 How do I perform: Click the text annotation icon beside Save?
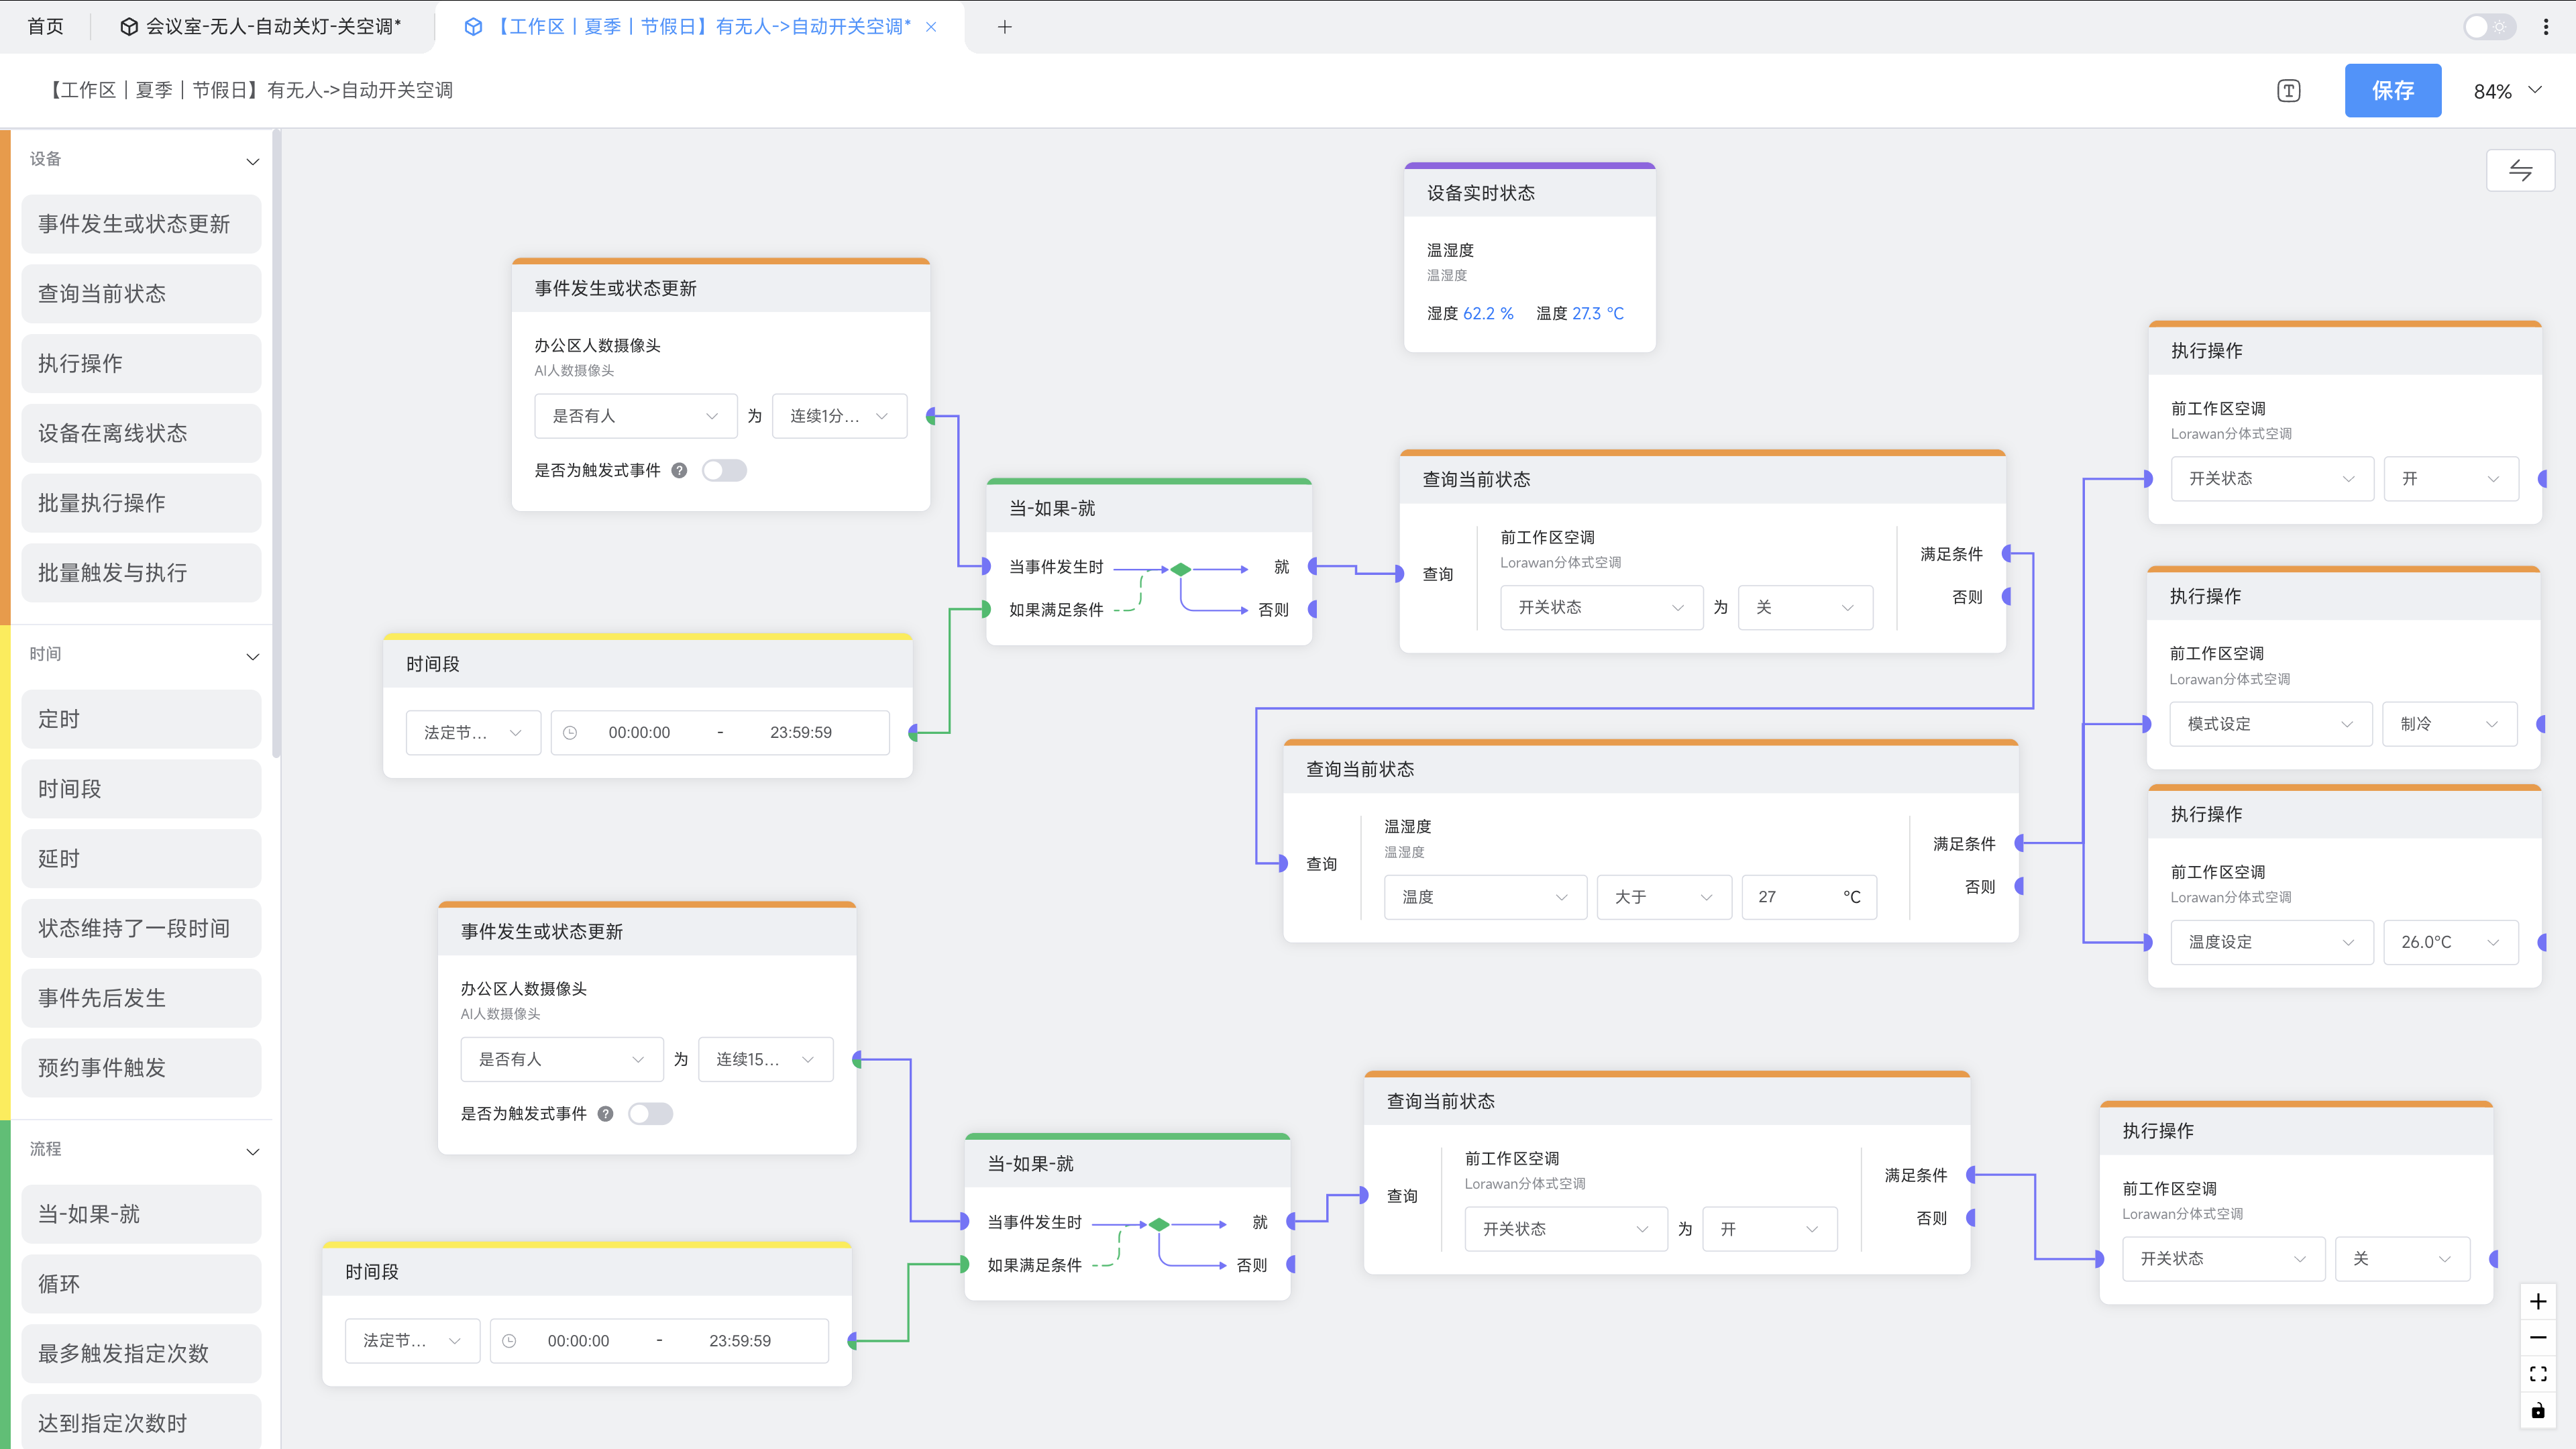pos(2288,91)
